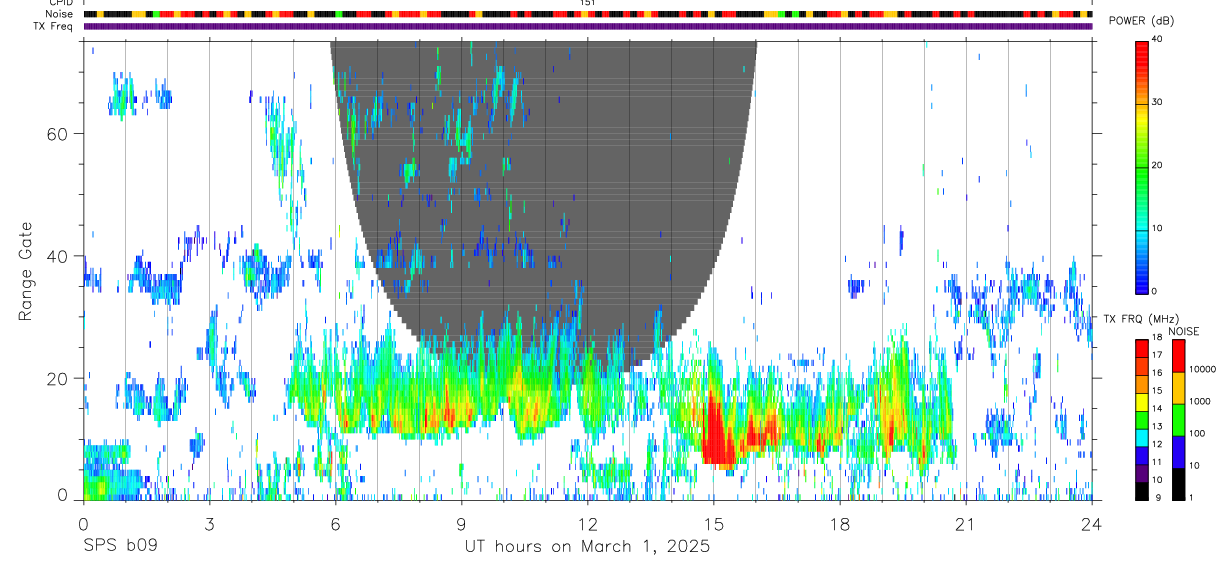Click the 'UT hours on March 1, 2025' label
1228x567 pixels.
coord(587,547)
